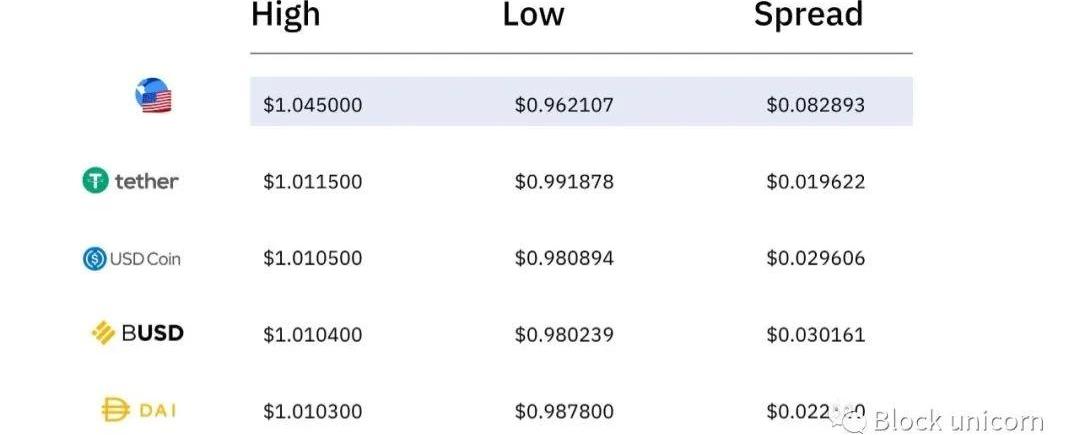
Task: Click DAI's $0.987800 low price
Action: (x=563, y=412)
